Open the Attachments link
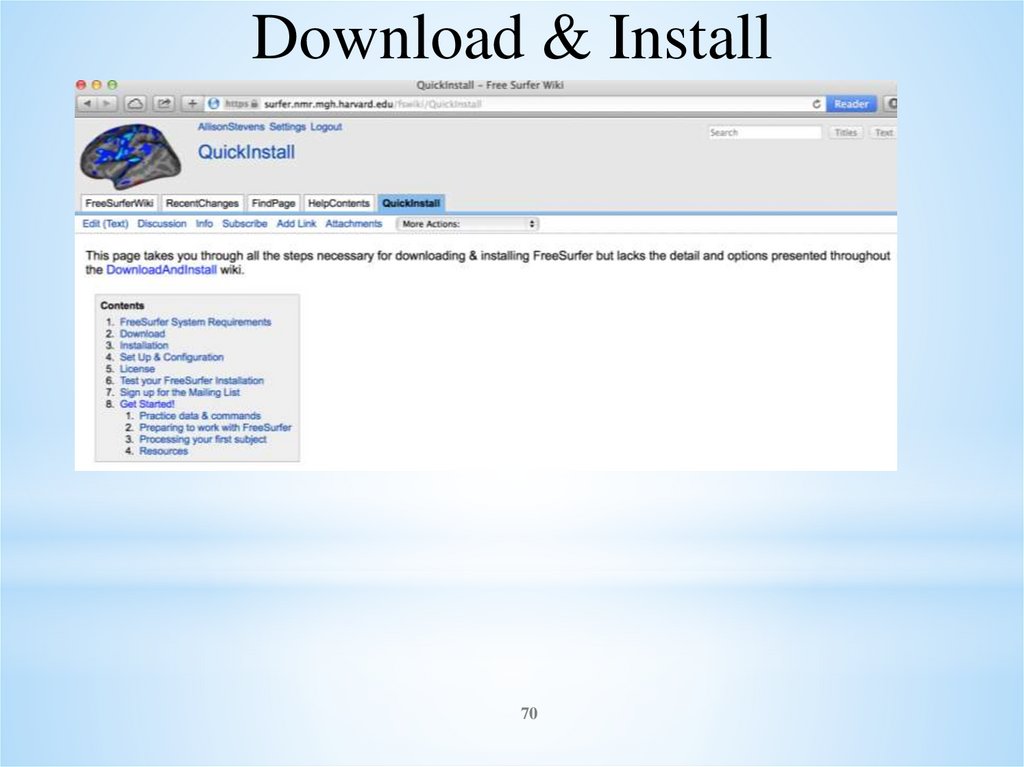This screenshot has height=767, width=1024. point(354,223)
